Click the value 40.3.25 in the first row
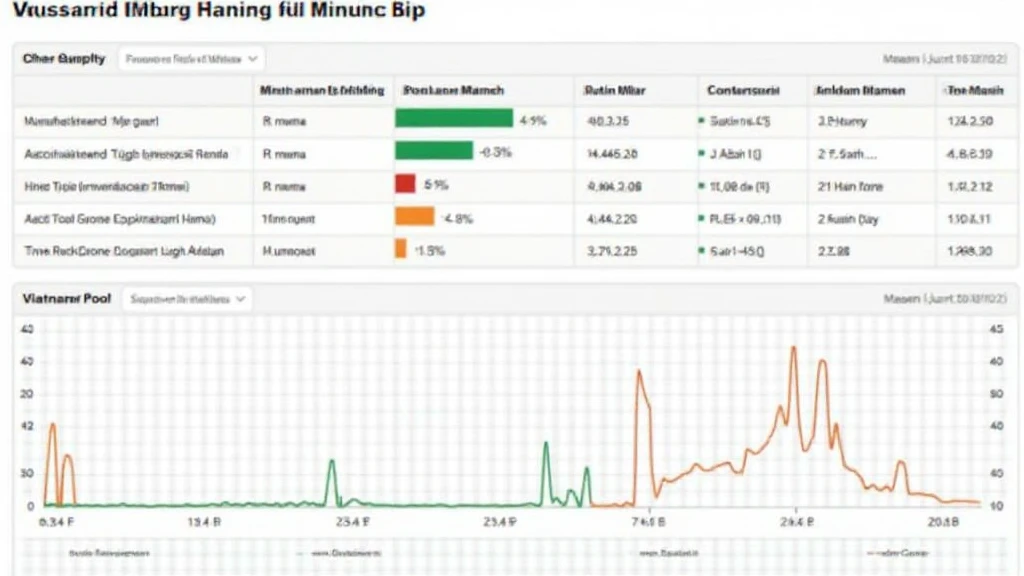The image size is (1024, 576). (608, 121)
